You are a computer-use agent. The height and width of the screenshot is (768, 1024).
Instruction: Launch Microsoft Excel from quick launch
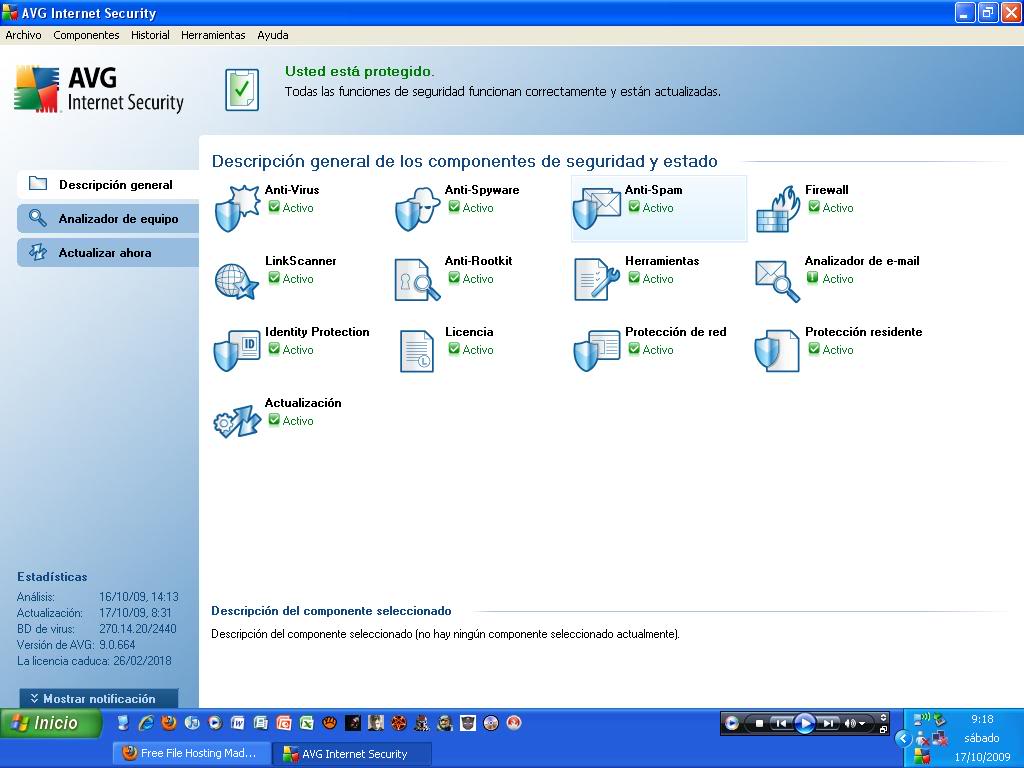coord(306,723)
